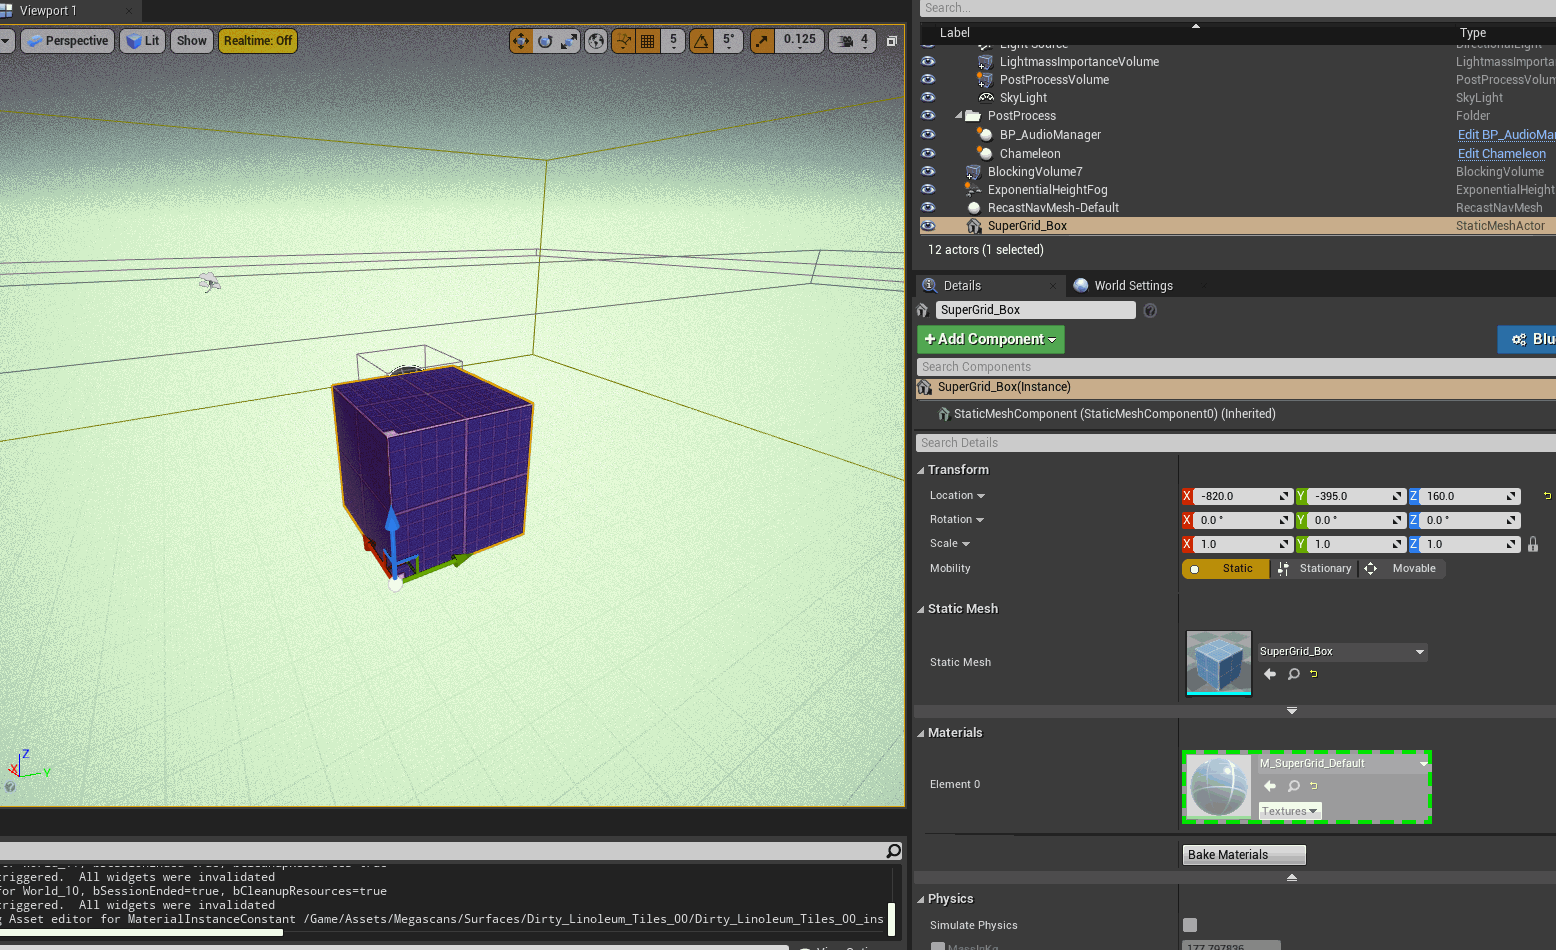Switch to the Viewport 1 tab

click(48, 11)
